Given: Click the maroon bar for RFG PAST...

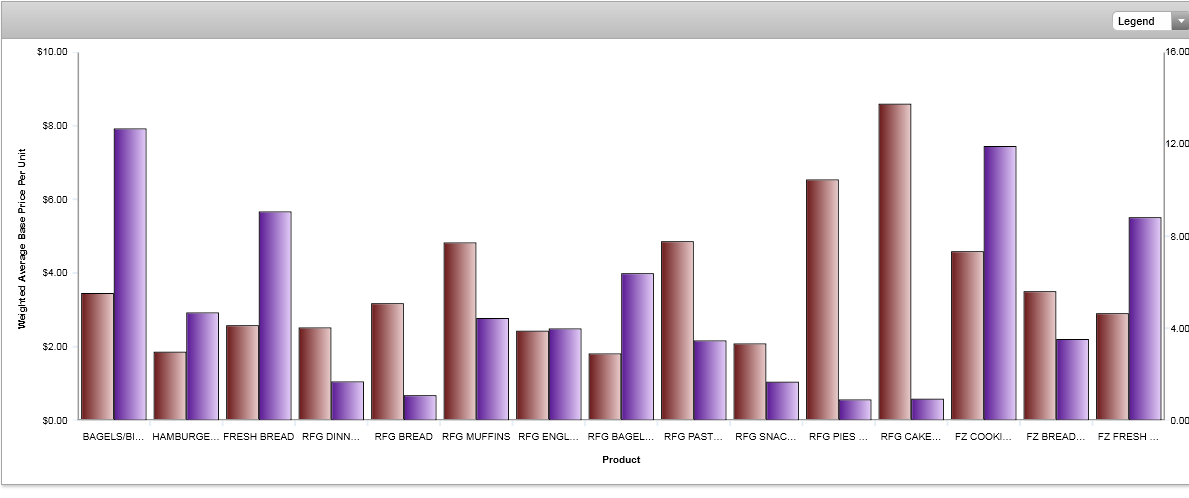Looking at the screenshot, I should click(677, 330).
